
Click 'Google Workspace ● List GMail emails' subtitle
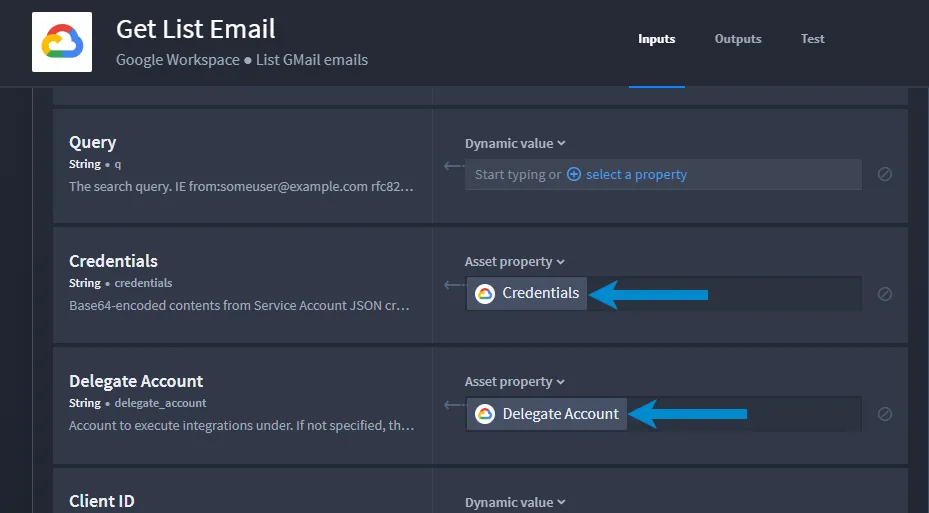coord(242,60)
